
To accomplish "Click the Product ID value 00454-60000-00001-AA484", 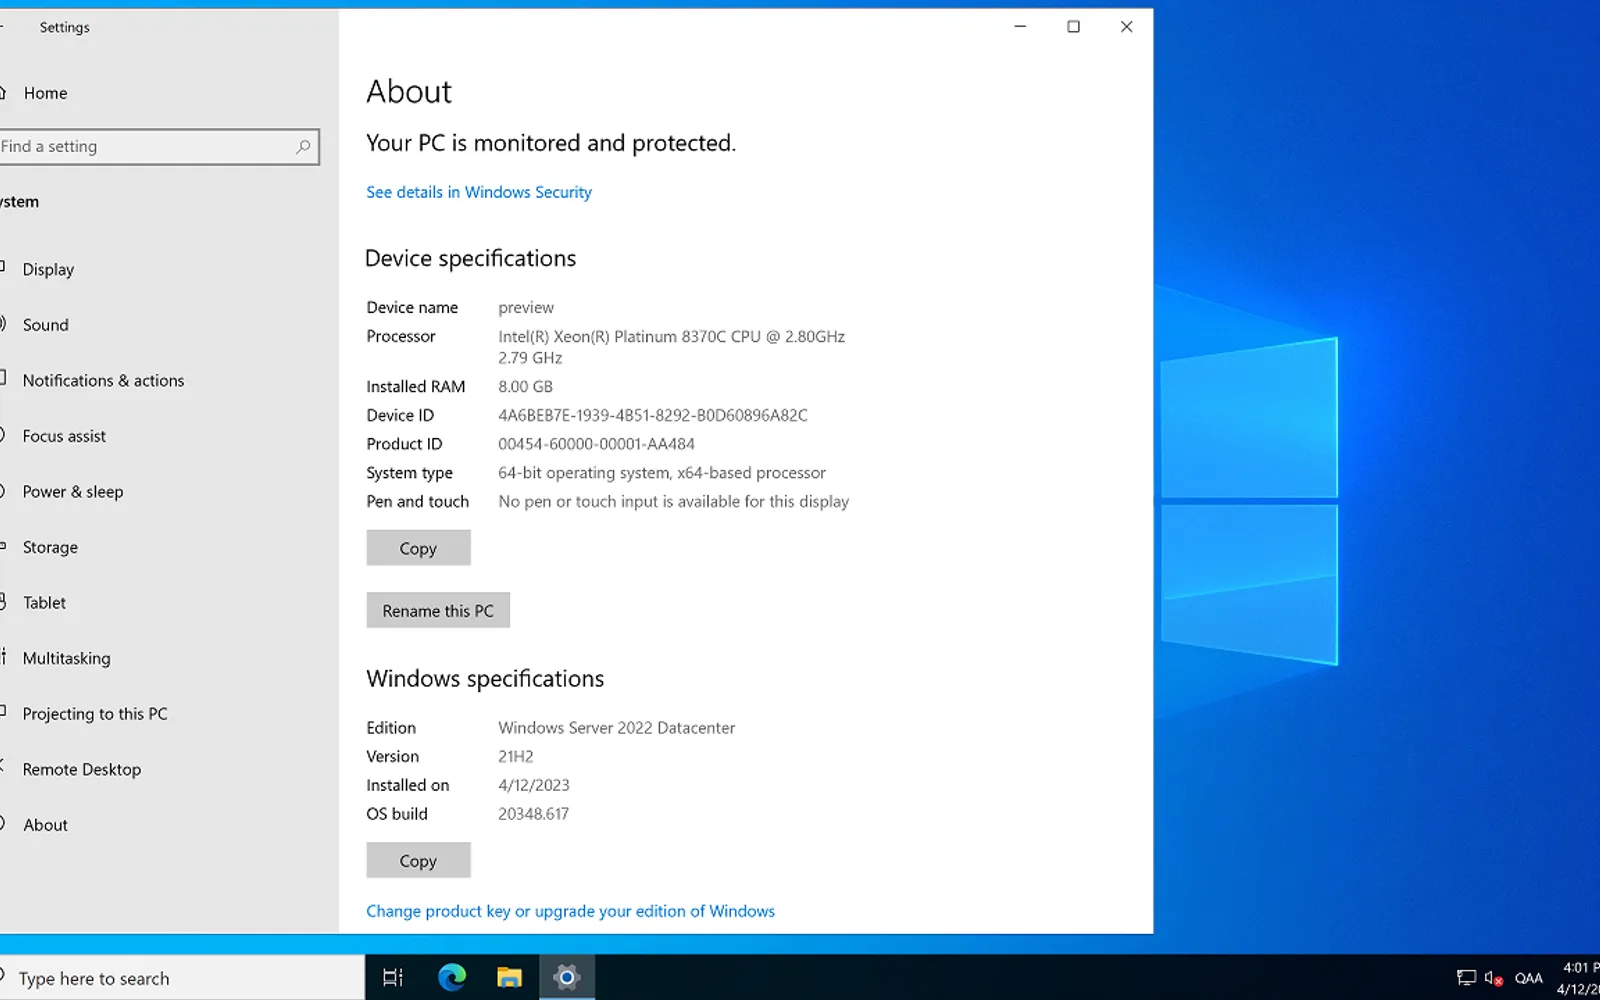I will pos(596,444).
